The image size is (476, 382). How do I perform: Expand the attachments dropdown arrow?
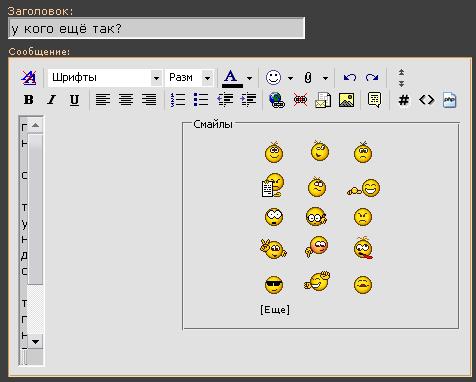click(325, 78)
